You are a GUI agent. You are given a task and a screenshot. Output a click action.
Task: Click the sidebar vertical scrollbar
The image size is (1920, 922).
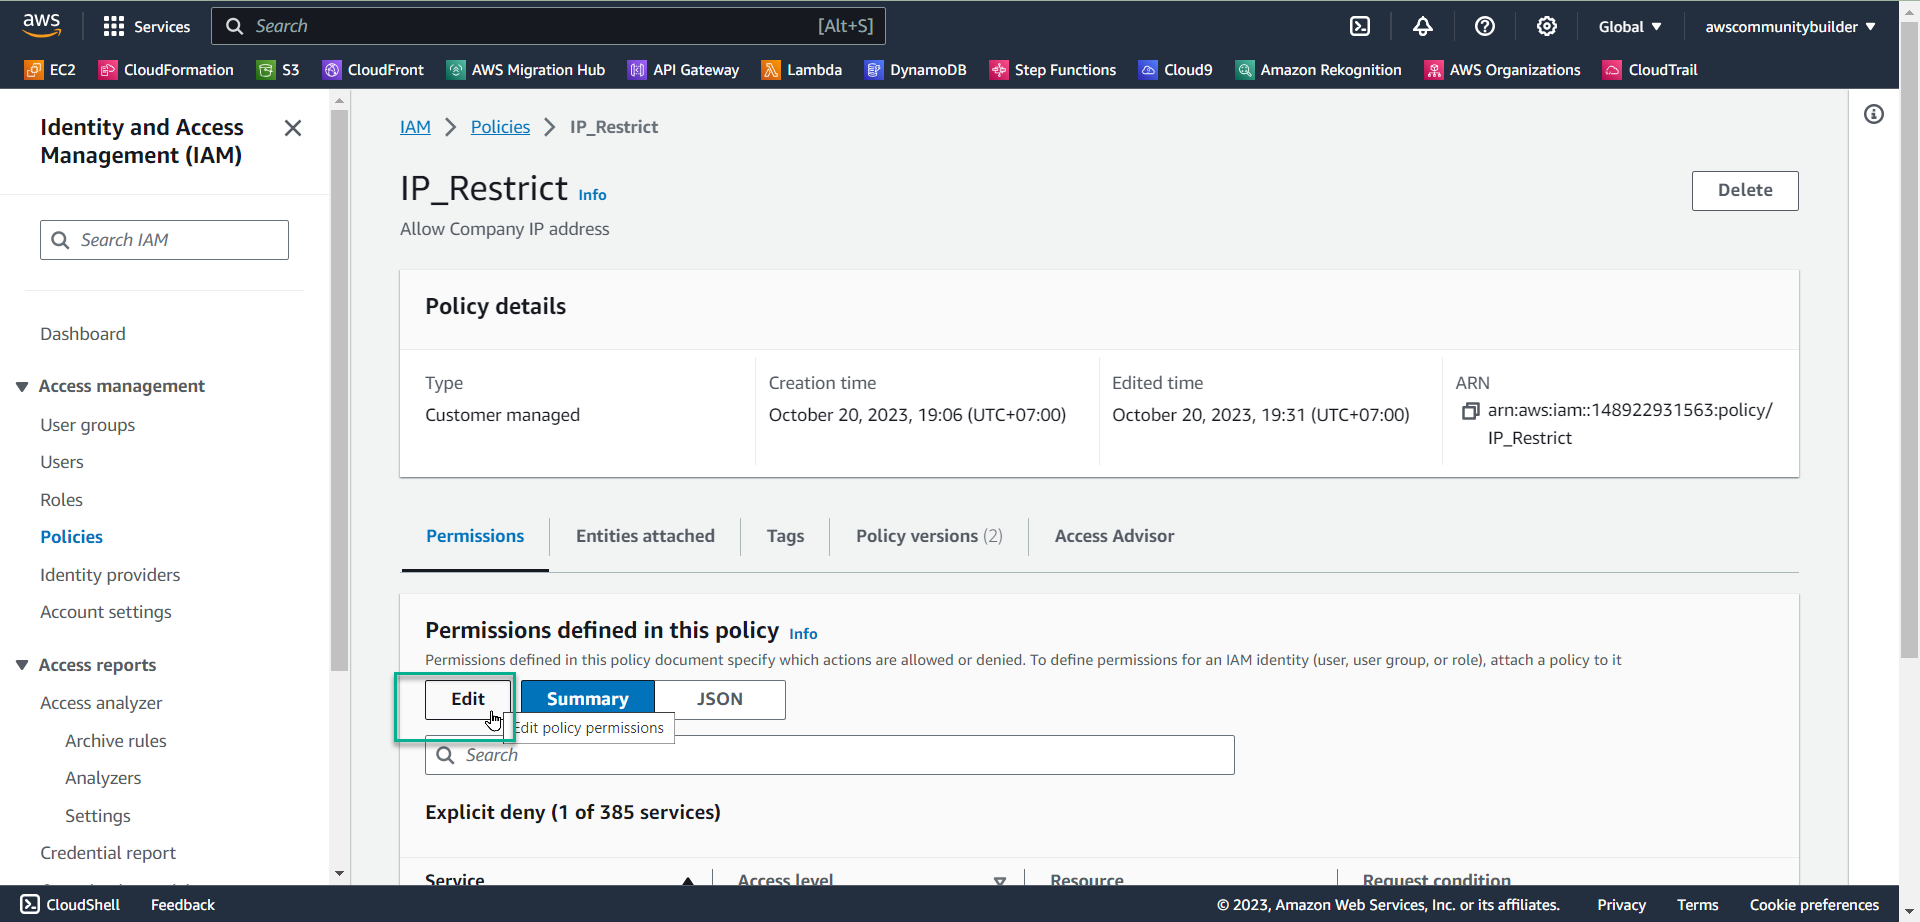pos(340,390)
